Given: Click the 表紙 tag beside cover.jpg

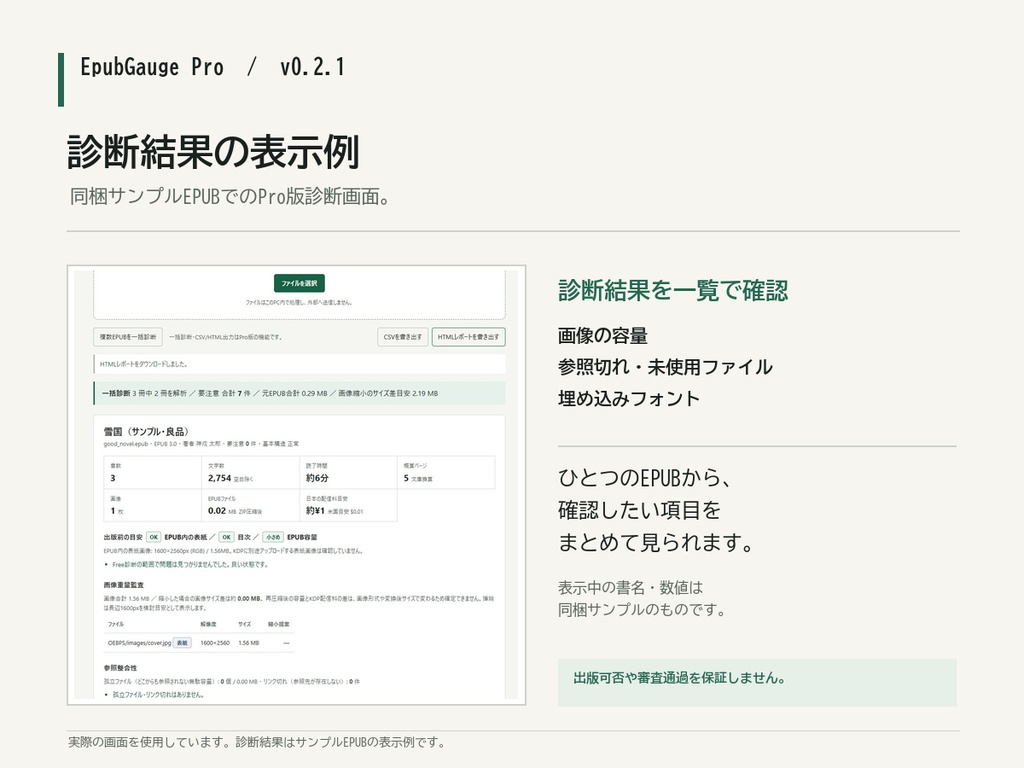Looking at the screenshot, I should point(182,643).
